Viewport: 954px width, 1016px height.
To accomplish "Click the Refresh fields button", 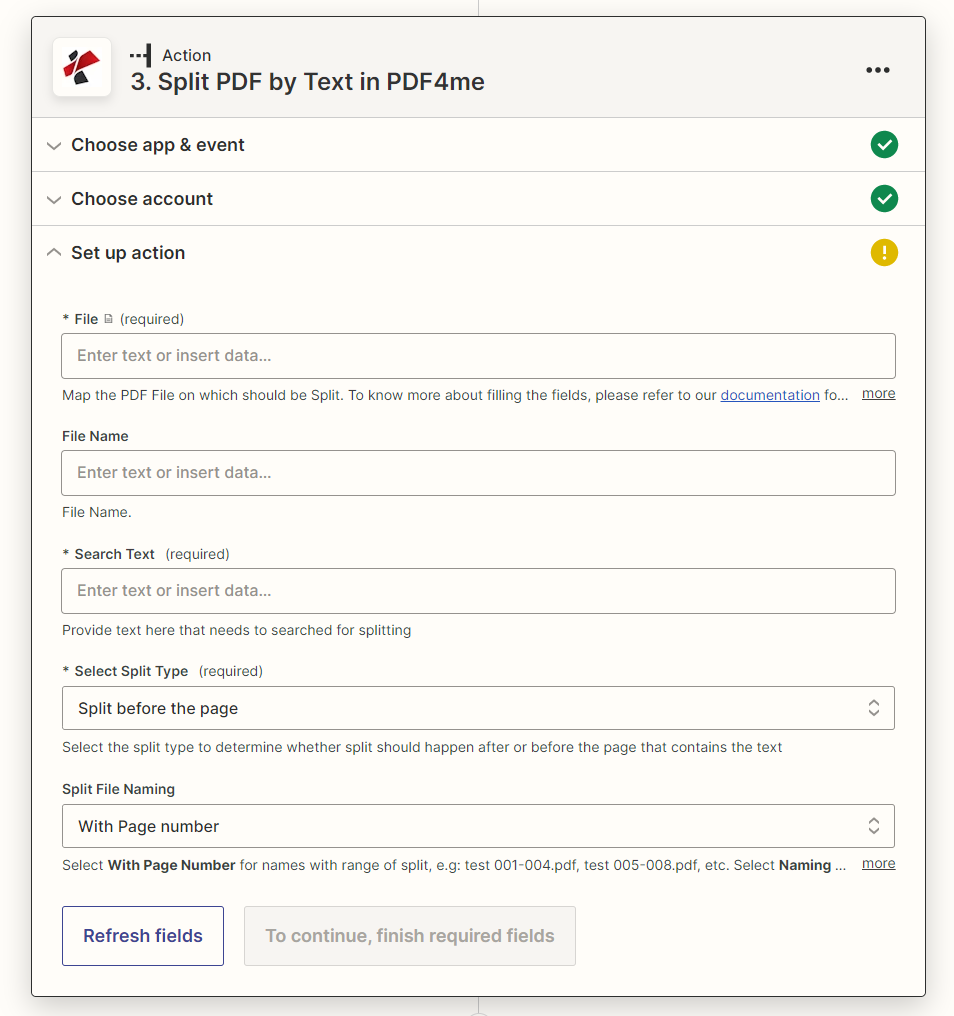I will (142, 935).
